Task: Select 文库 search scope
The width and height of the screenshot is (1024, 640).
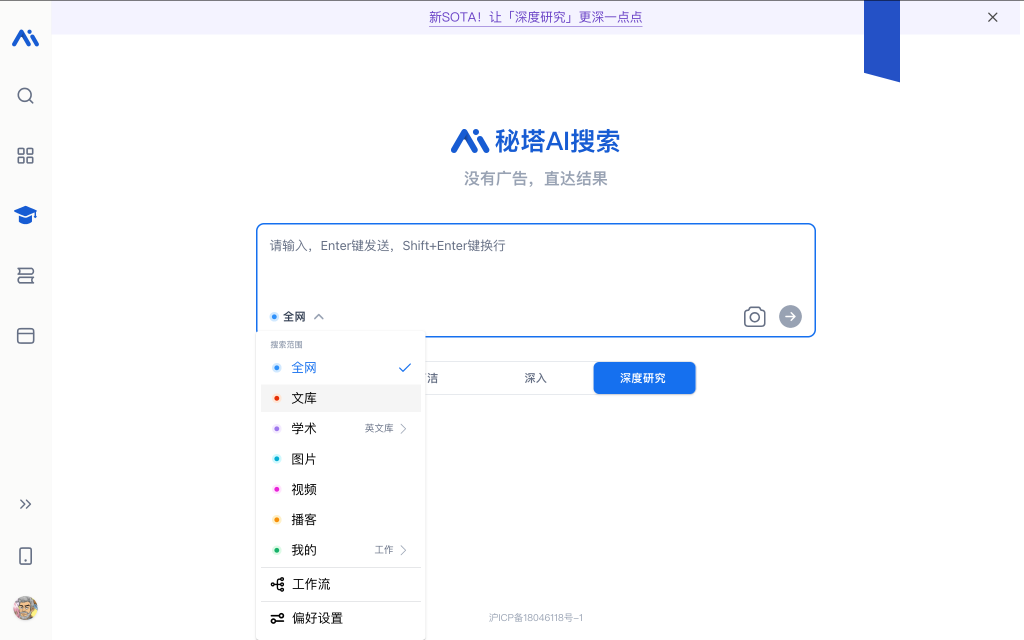Action: (x=341, y=398)
